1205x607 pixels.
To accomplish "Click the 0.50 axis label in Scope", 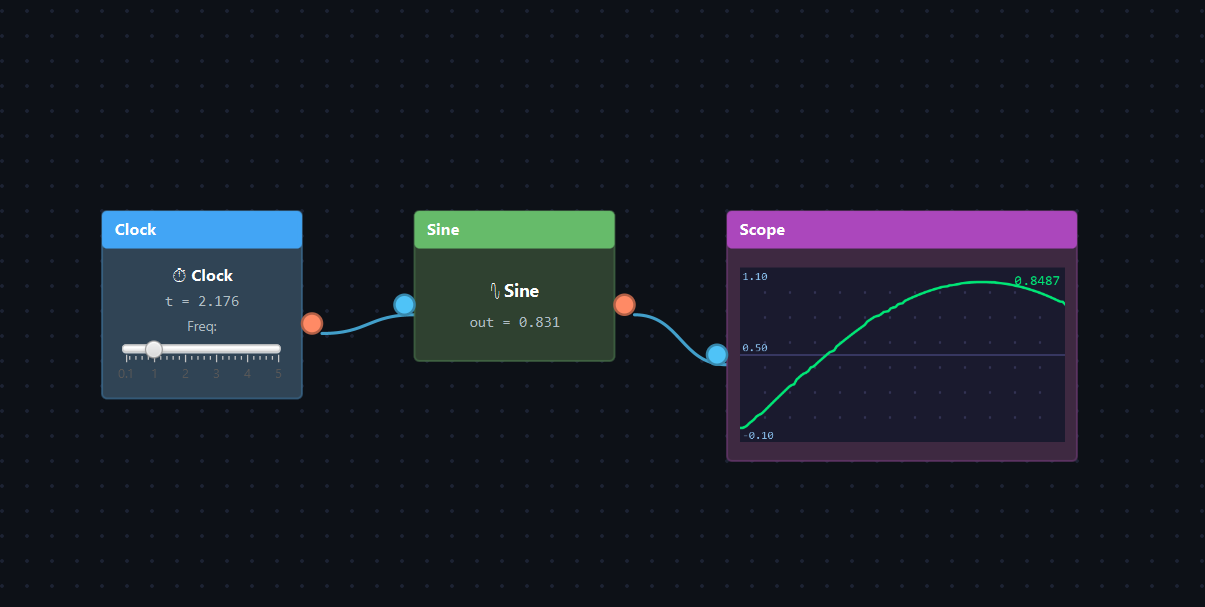I will 755,348.
